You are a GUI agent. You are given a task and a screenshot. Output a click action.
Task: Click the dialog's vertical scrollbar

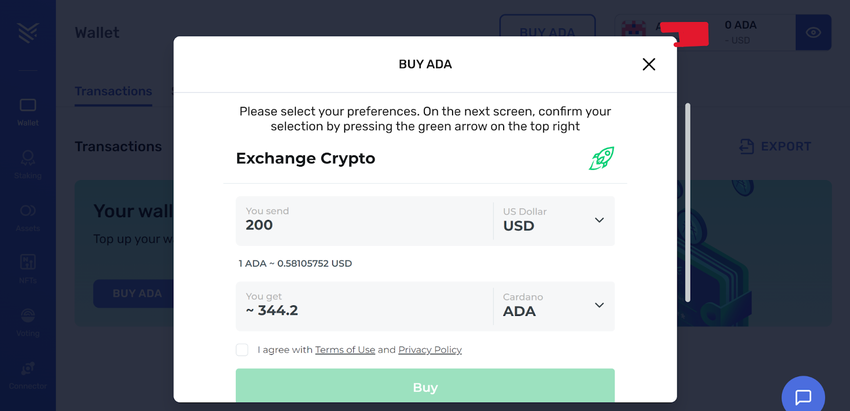click(x=687, y=200)
